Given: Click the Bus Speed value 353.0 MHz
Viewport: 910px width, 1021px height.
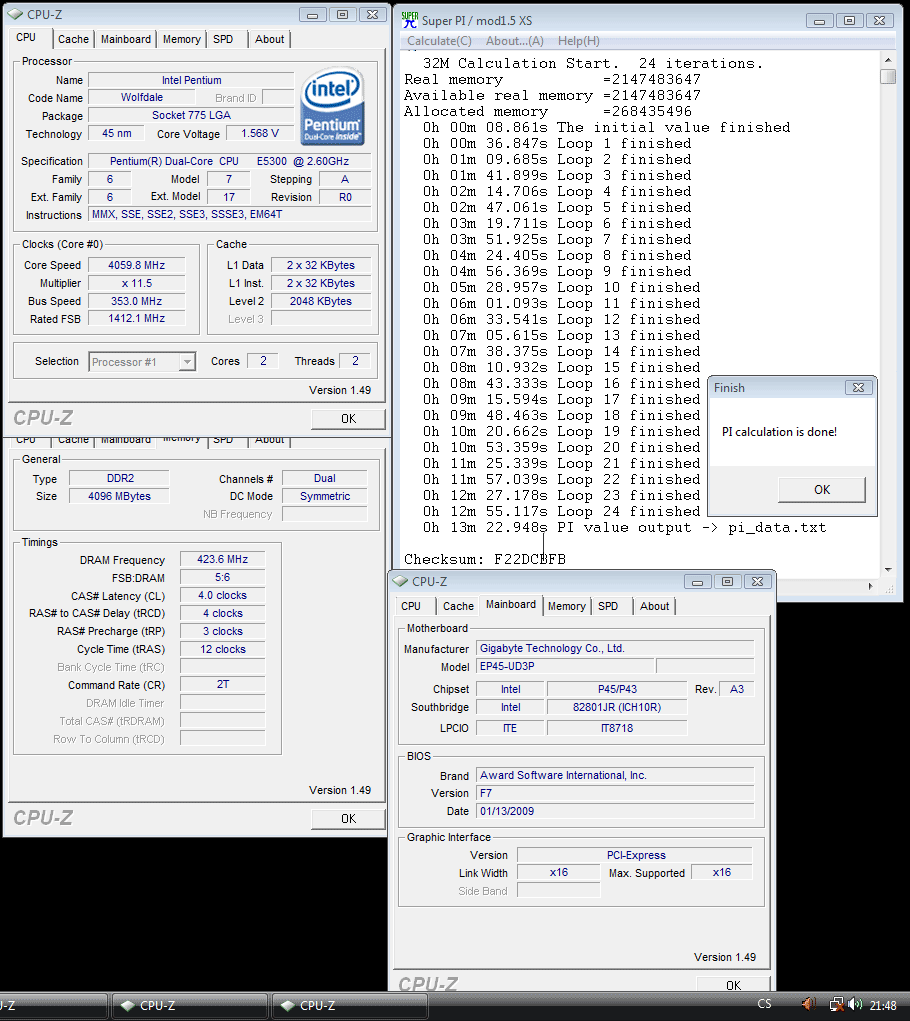Looking at the screenshot, I should click(x=137, y=301).
